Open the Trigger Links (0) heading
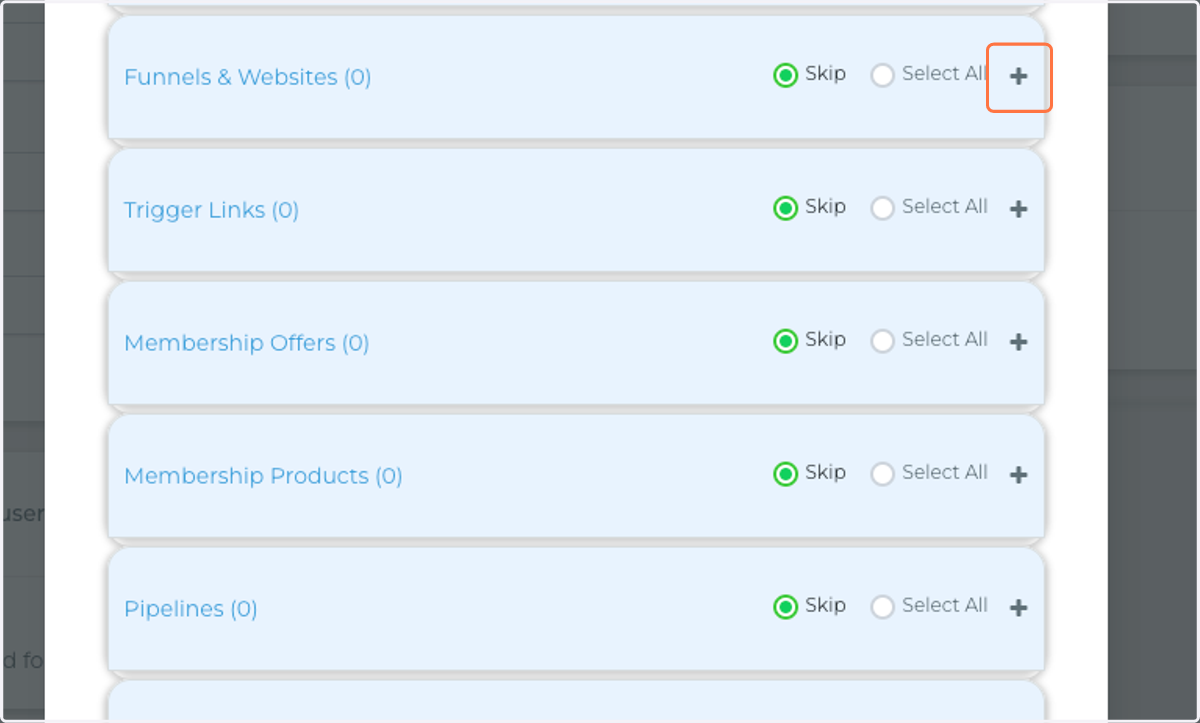 point(211,210)
